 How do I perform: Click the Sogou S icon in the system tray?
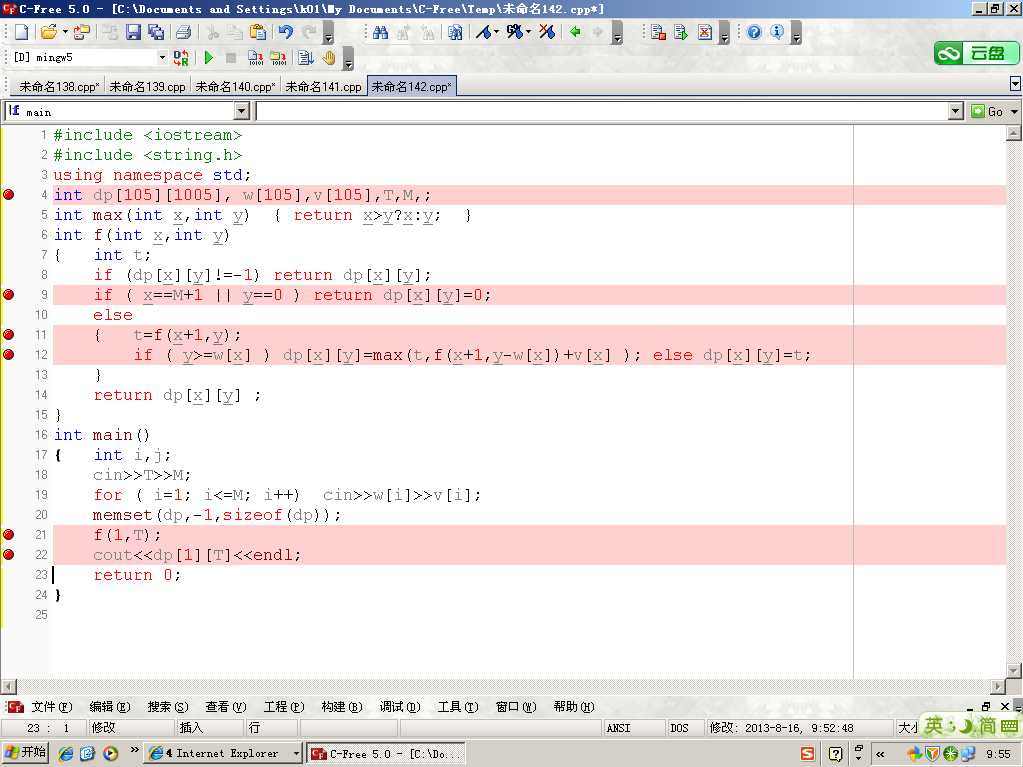[808, 754]
